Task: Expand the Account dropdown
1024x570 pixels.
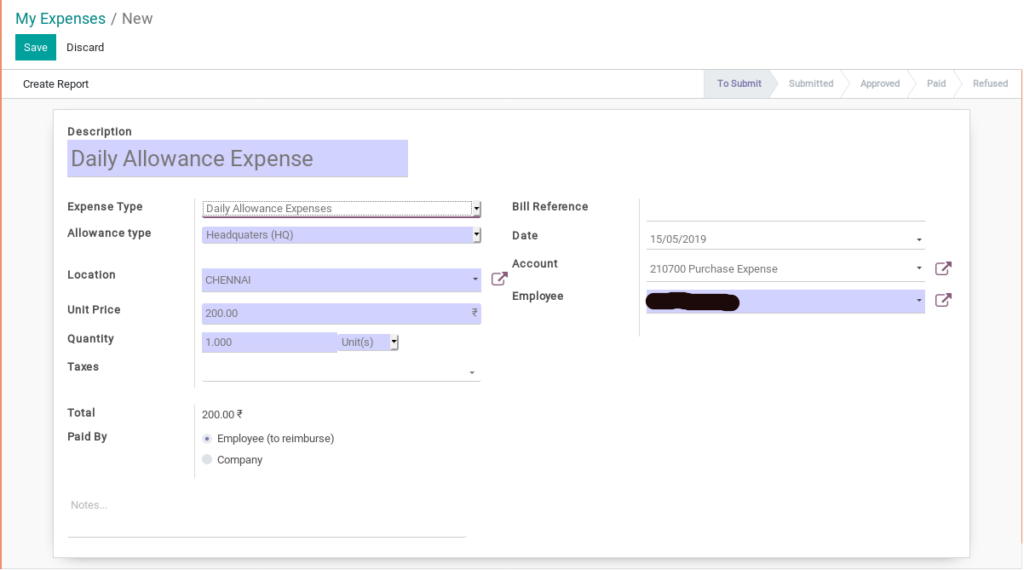Action: (x=919, y=268)
